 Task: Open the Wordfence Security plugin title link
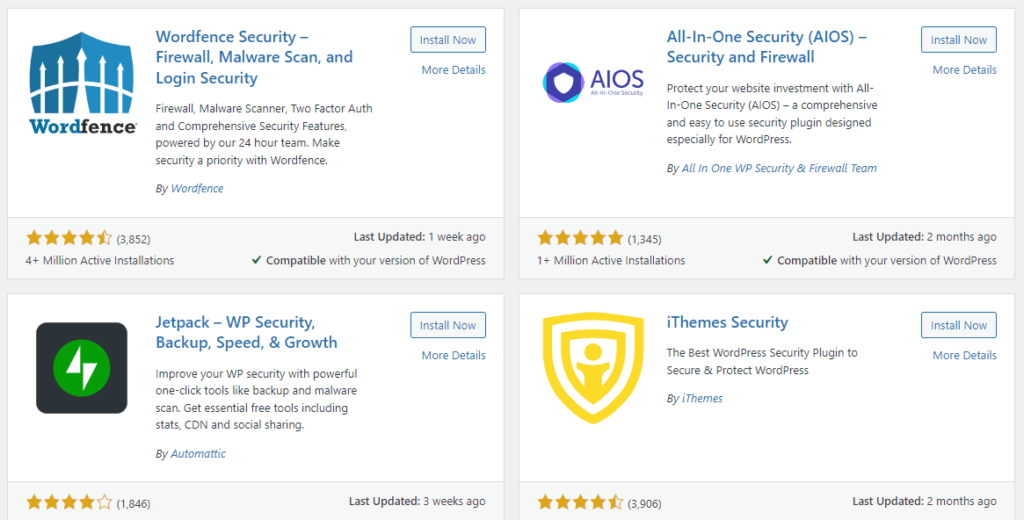coord(254,57)
